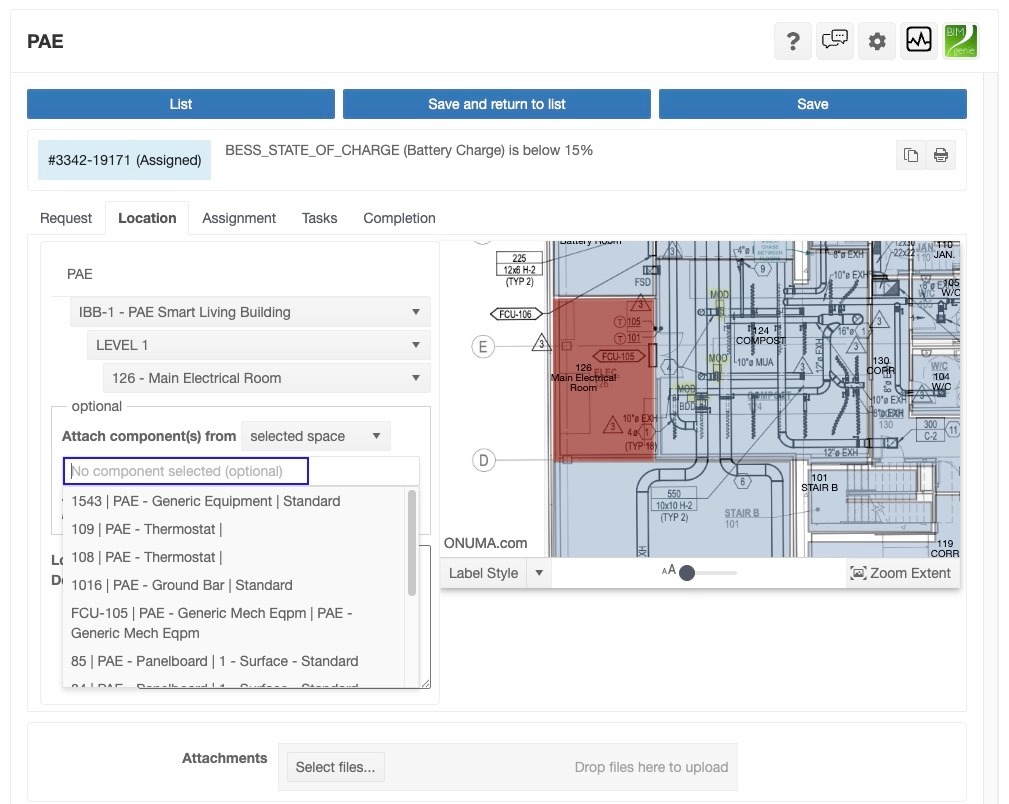This screenshot has height=804, width=1009.
Task: Click the Select files button
Action: (335, 767)
